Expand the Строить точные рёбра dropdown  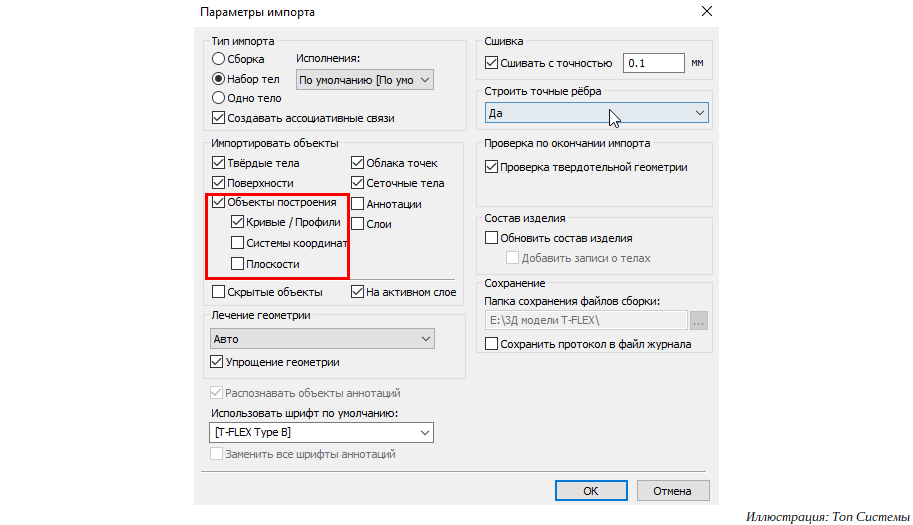596,113
